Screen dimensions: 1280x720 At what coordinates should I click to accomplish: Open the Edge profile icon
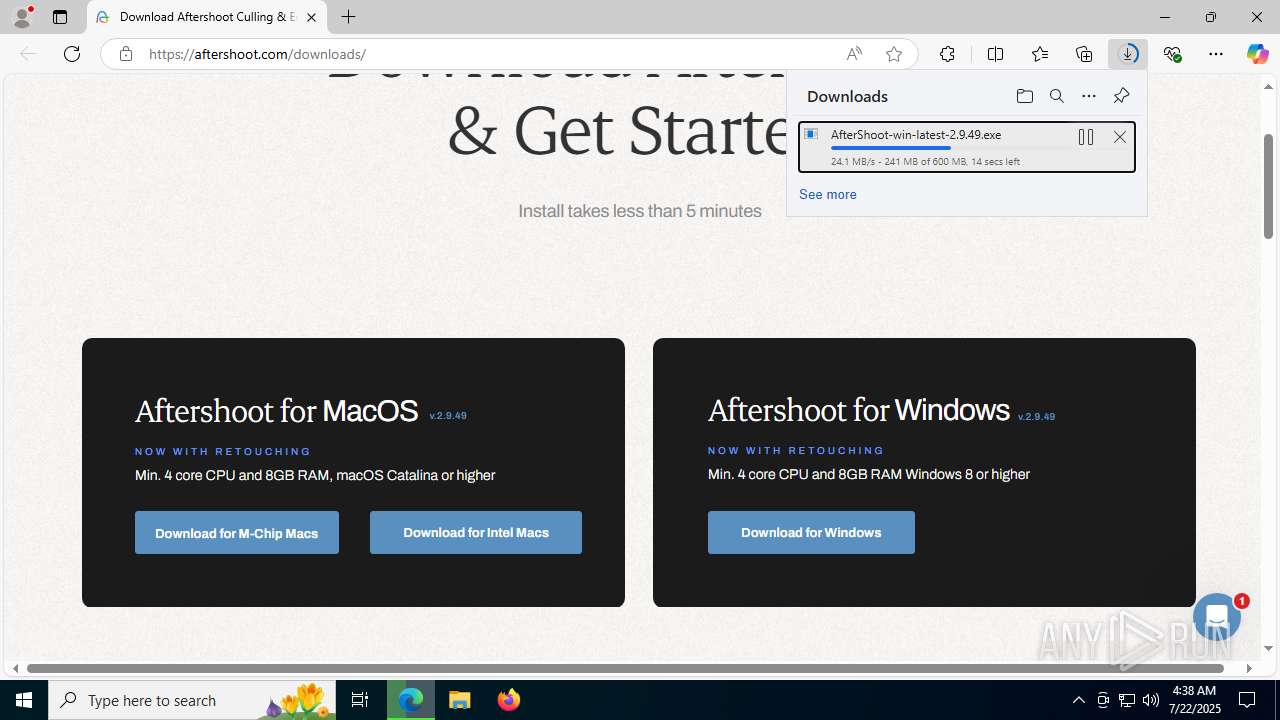point(22,17)
